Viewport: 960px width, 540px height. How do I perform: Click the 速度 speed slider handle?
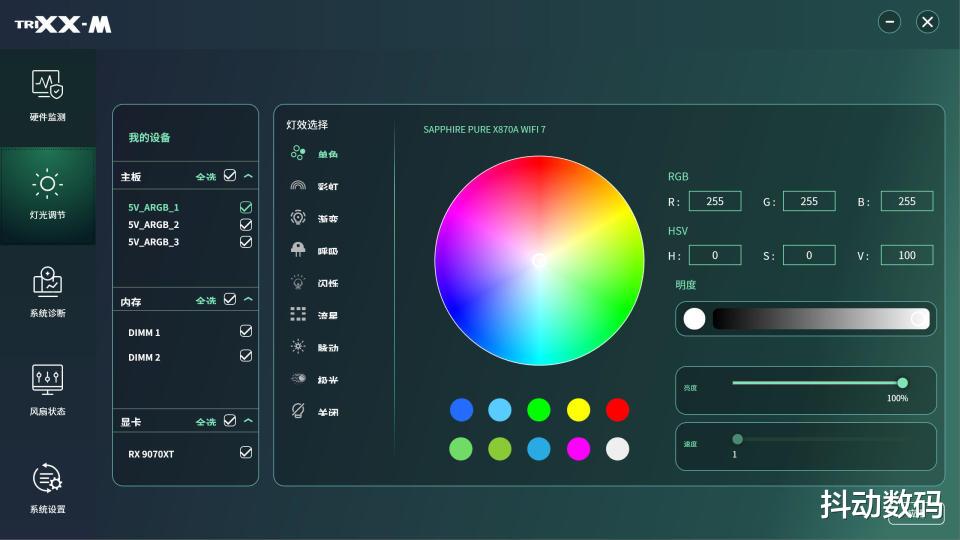point(738,439)
